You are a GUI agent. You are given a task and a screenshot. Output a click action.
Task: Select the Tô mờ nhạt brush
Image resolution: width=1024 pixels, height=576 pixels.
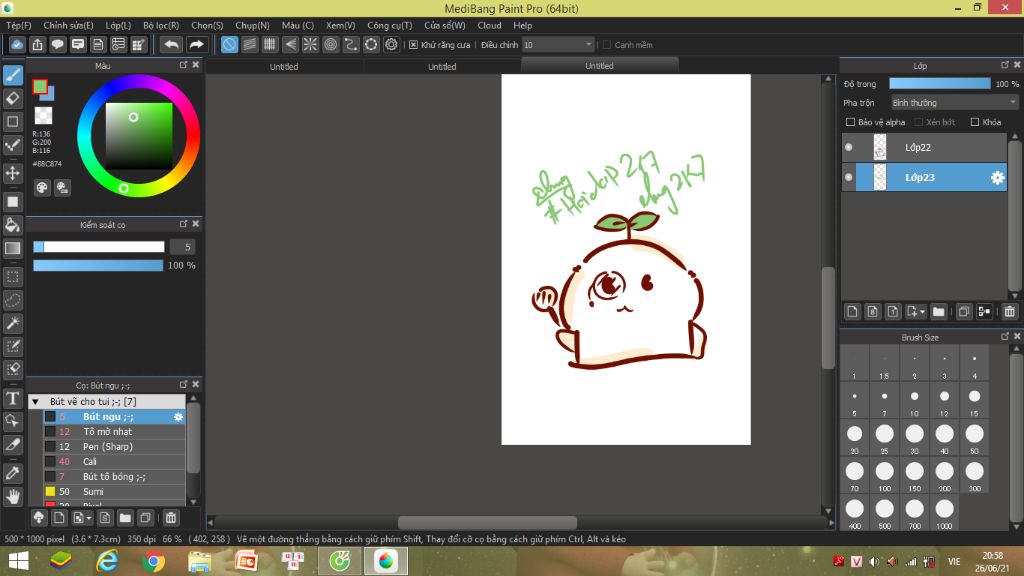pyautogui.click(x=114, y=432)
